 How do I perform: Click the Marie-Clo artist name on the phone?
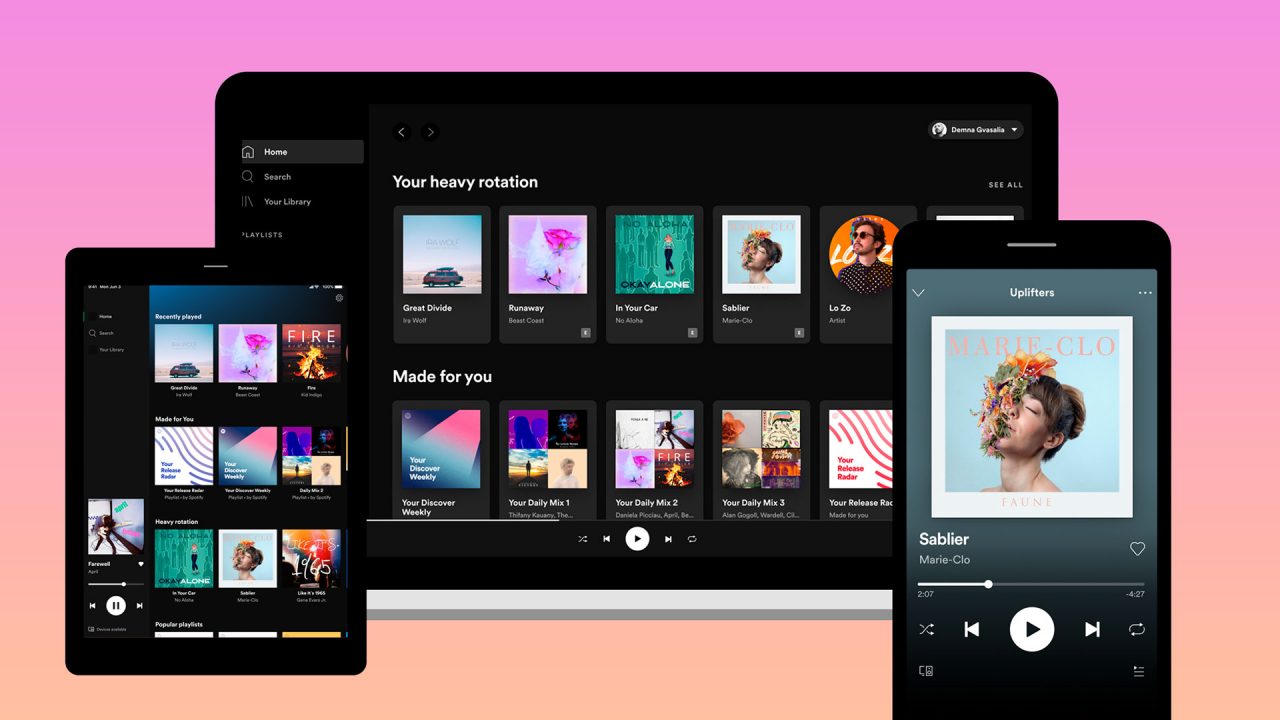944,560
